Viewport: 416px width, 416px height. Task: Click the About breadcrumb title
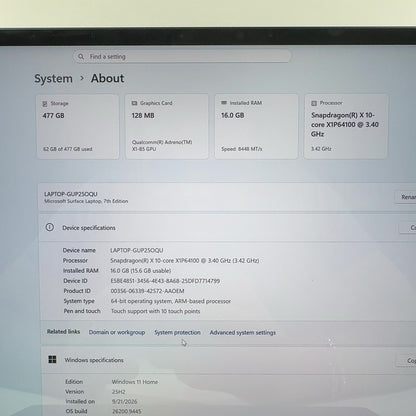coord(107,78)
